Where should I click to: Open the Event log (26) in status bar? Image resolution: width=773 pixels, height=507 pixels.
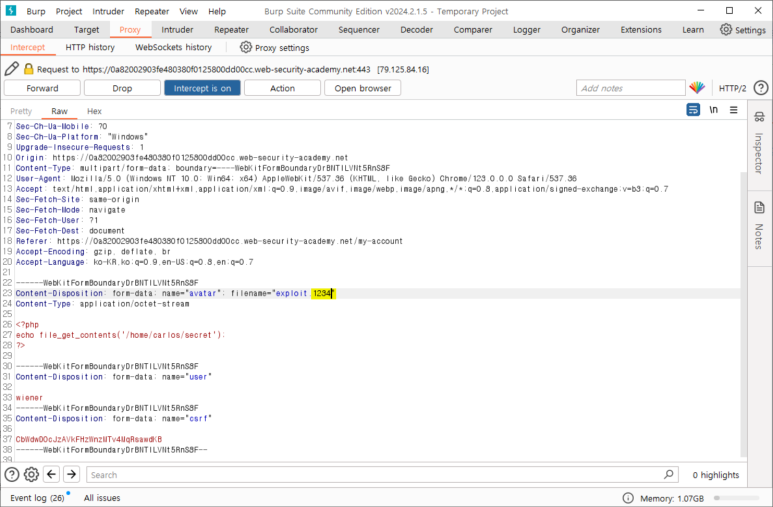(37, 498)
